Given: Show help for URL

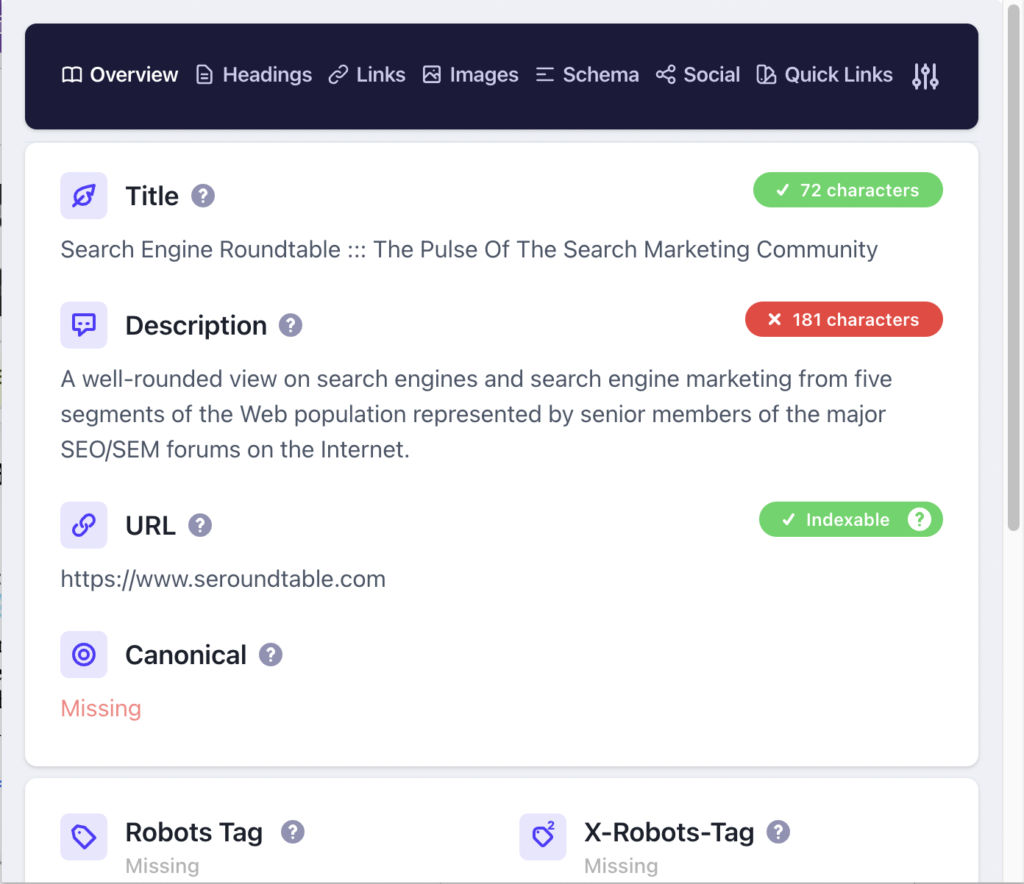Looking at the screenshot, I should click(200, 525).
